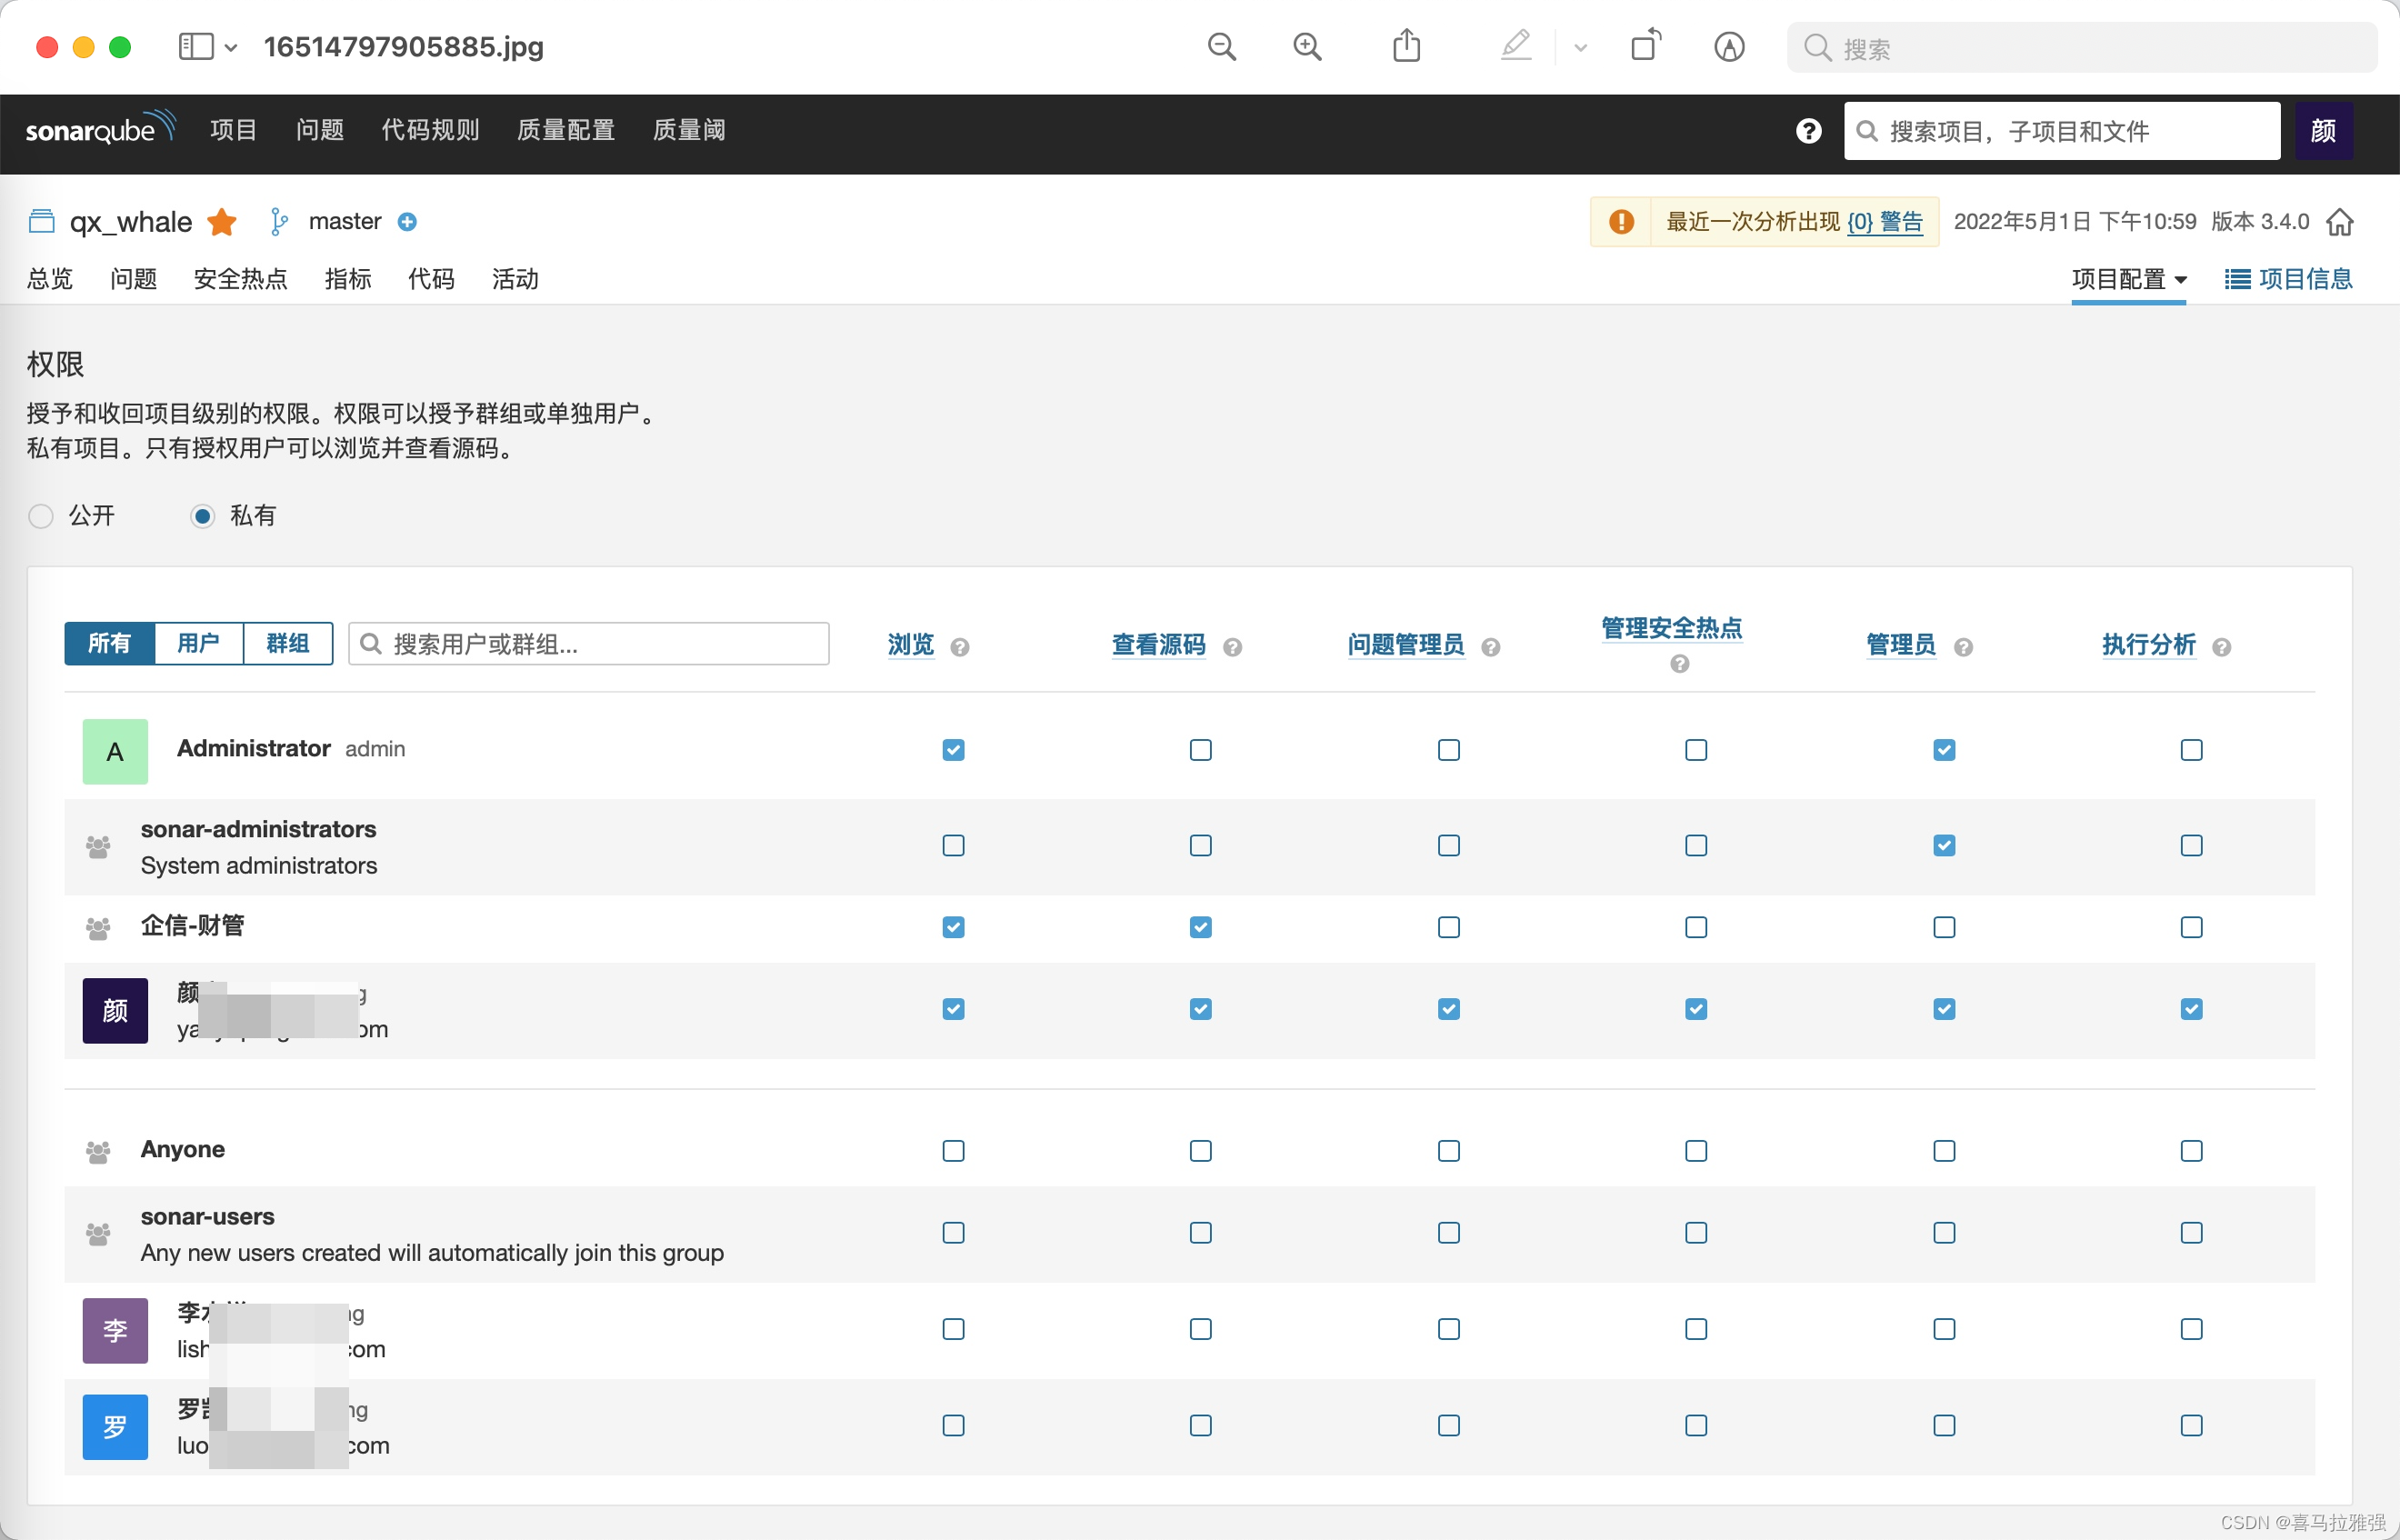Check 执行分析 for Administrator

point(2191,750)
